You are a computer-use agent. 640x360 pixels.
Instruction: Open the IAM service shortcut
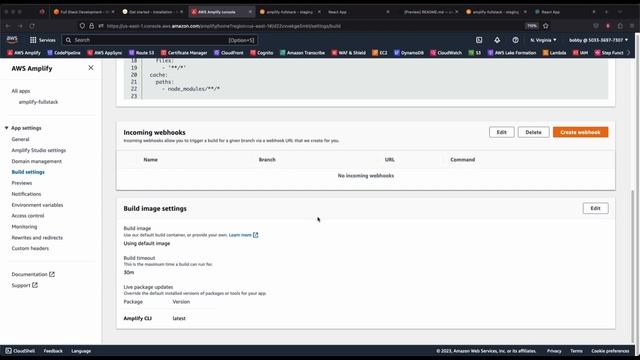[580, 53]
